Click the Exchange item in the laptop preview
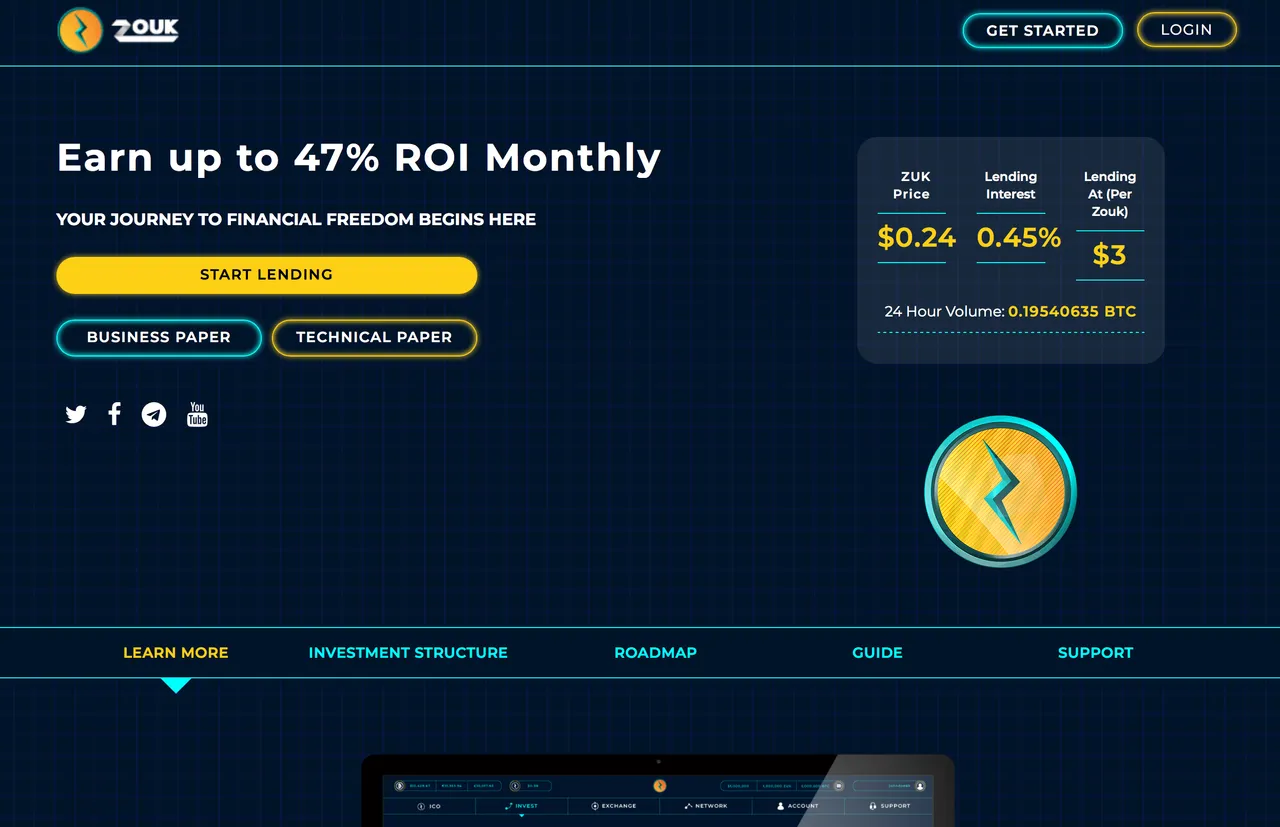The image size is (1280, 827). pyautogui.click(x=613, y=806)
